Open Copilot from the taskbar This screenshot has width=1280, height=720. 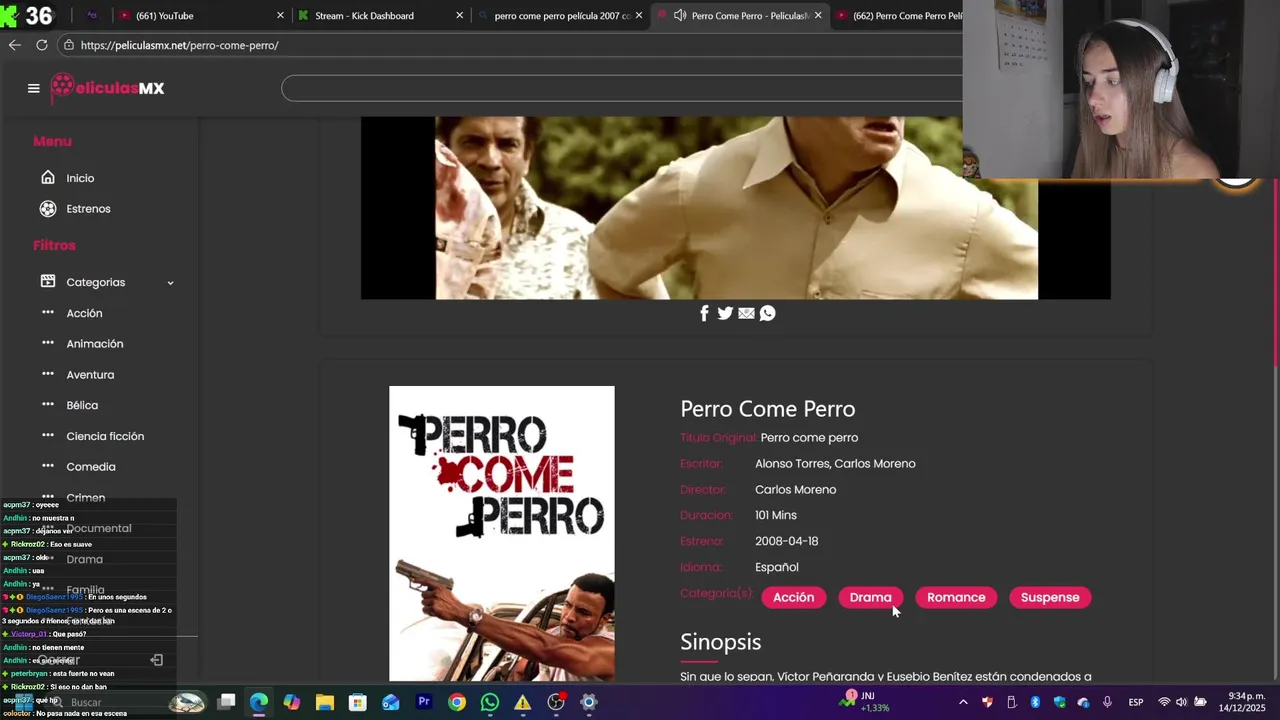pyautogui.click(x=292, y=702)
